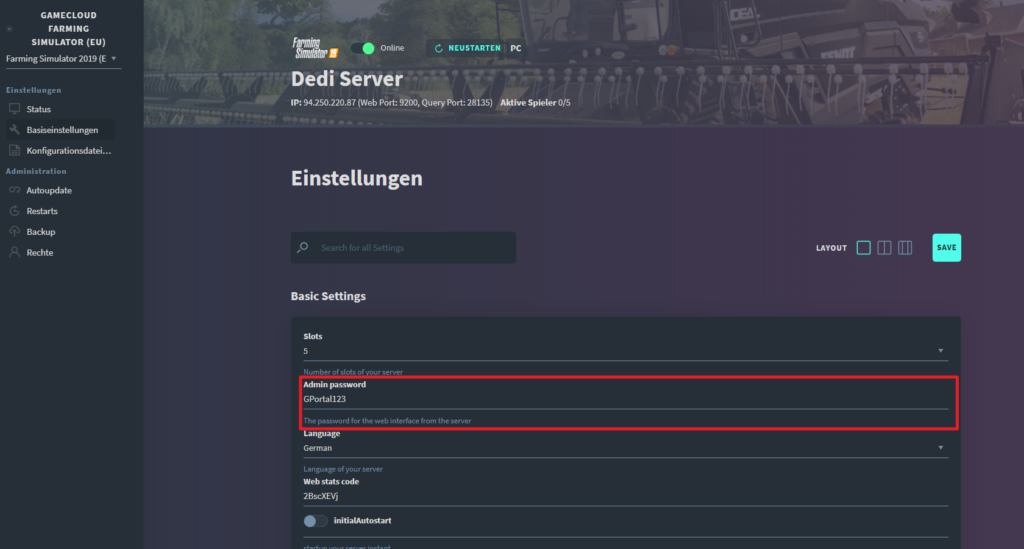
Task: Click the Backup cloud icon
Action: click(14, 232)
